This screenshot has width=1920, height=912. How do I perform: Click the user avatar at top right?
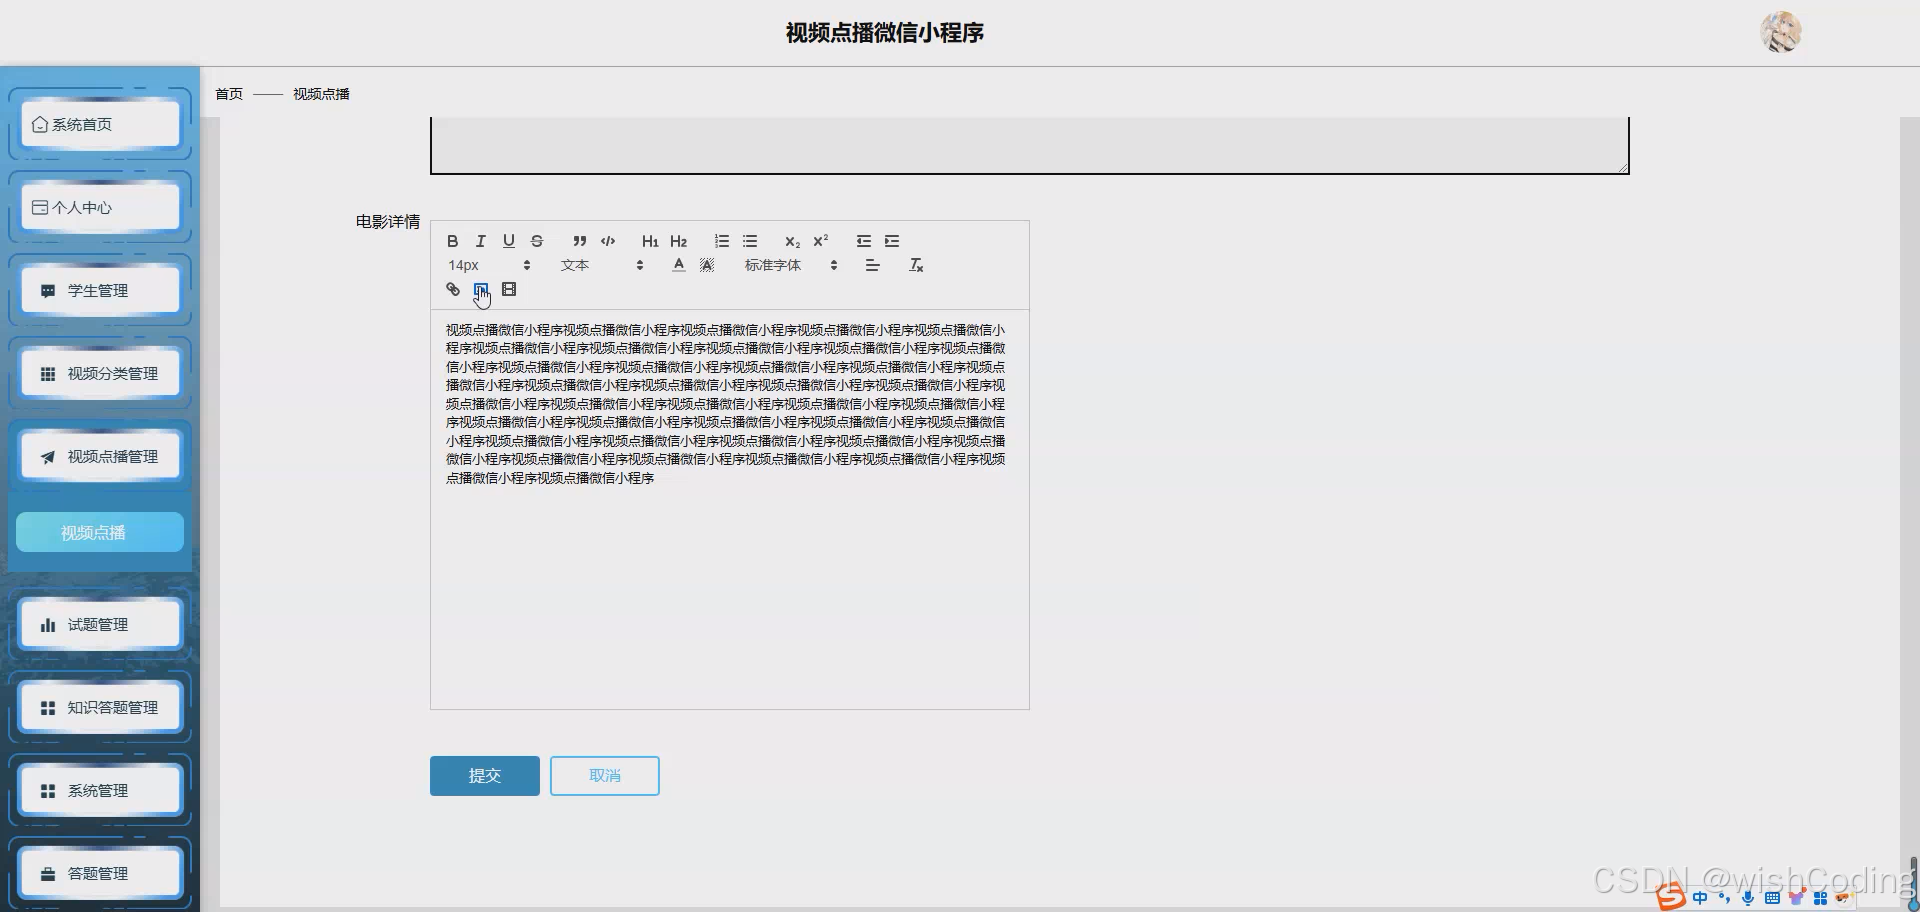pos(1781,32)
